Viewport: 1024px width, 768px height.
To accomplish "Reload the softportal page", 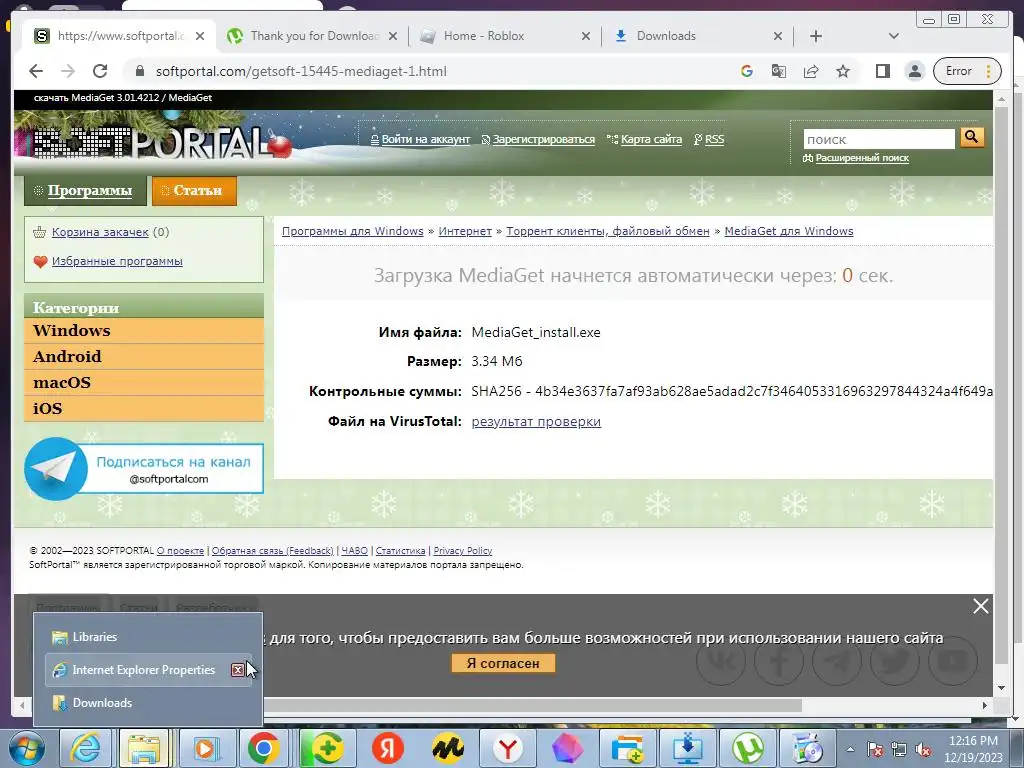I will [100, 71].
